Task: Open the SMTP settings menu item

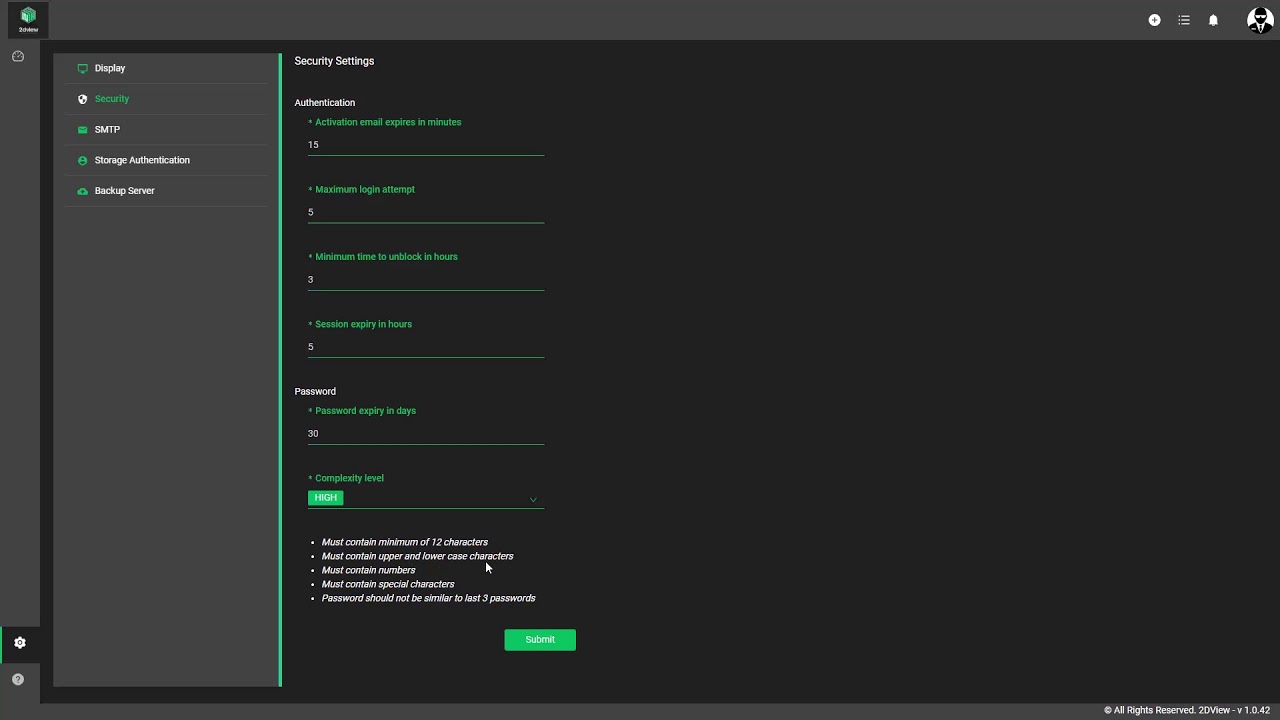Action: click(167, 130)
